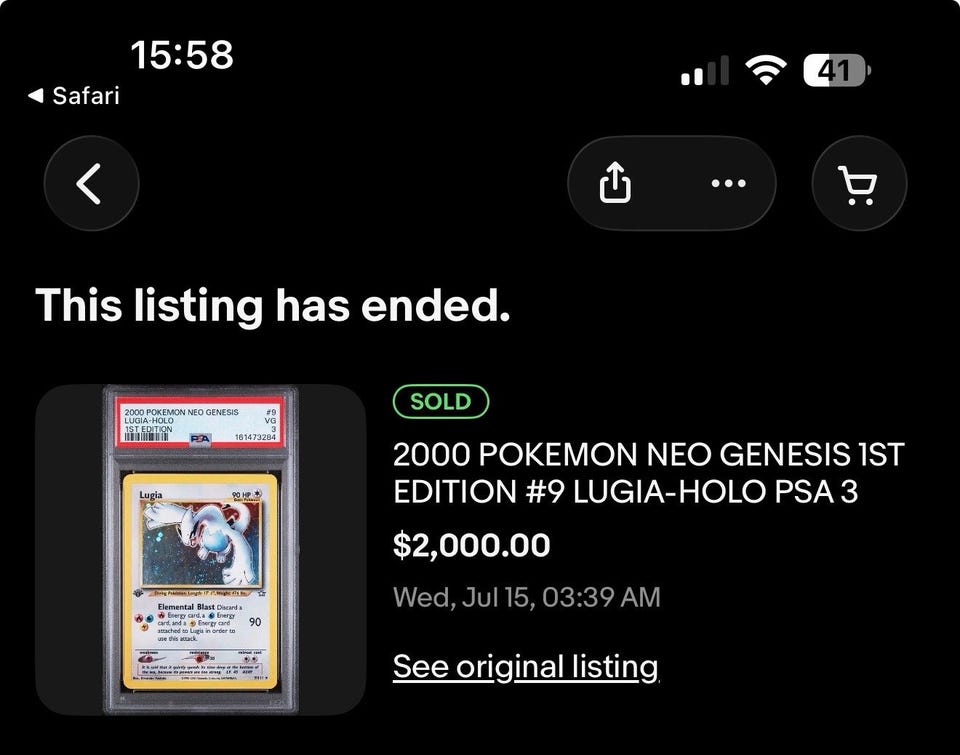Tap the share icon

pyautogui.click(x=615, y=182)
